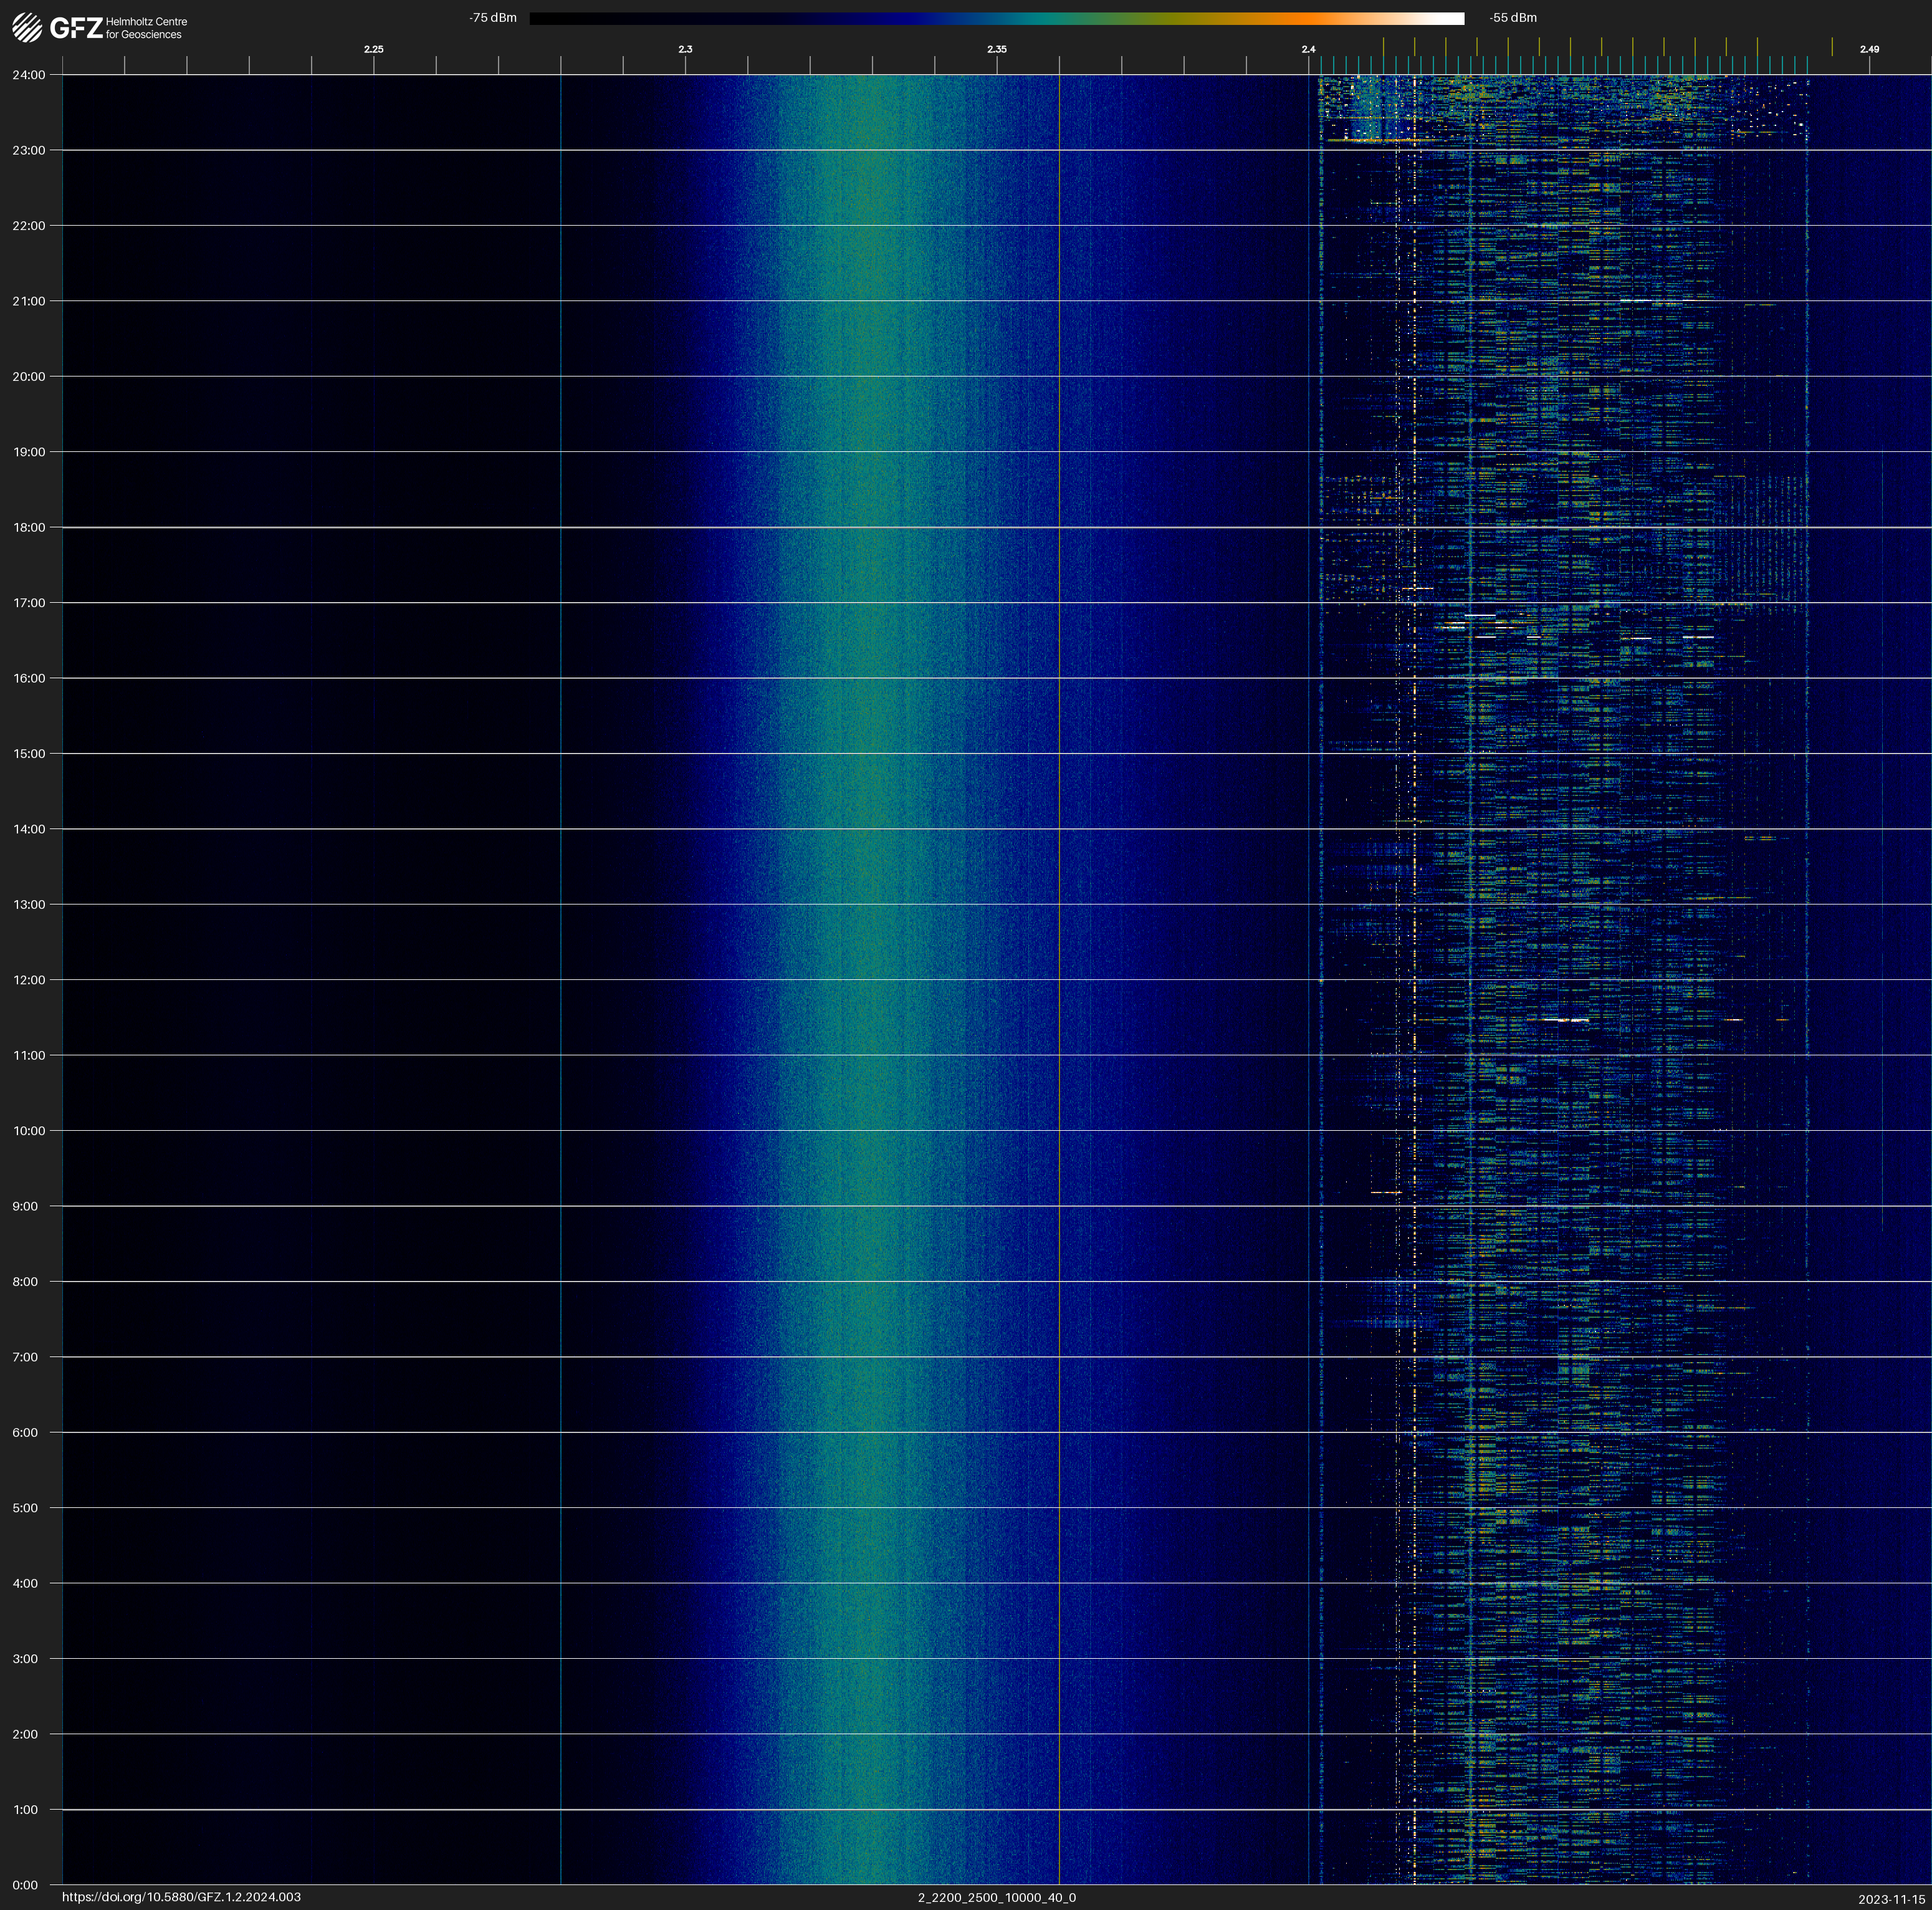Click the Helmholtz Centre for Geosciences text

[x=146, y=28]
